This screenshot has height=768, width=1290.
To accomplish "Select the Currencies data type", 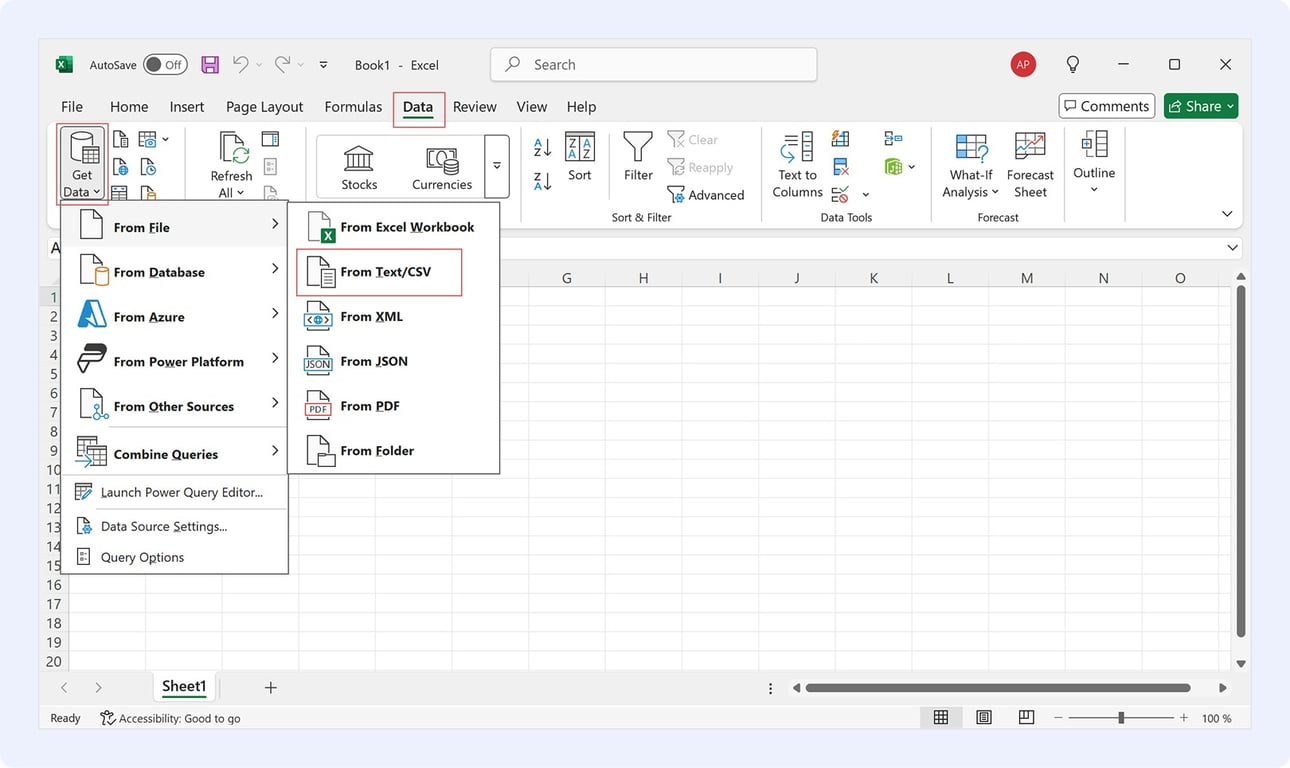I will pyautogui.click(x=442, y=167).
